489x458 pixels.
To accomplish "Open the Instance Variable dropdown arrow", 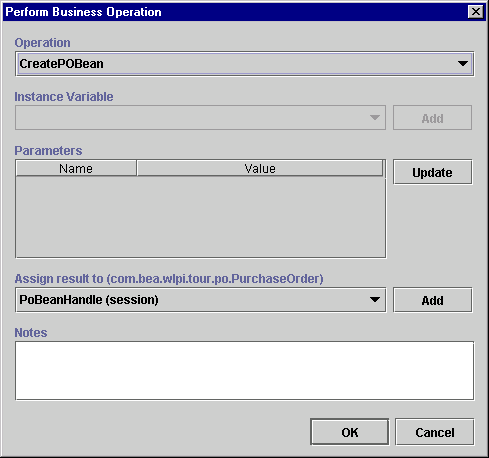I will (375, 118).
